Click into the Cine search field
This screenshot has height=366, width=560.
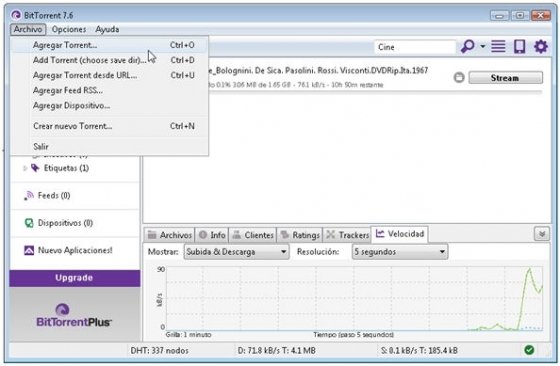415,47
